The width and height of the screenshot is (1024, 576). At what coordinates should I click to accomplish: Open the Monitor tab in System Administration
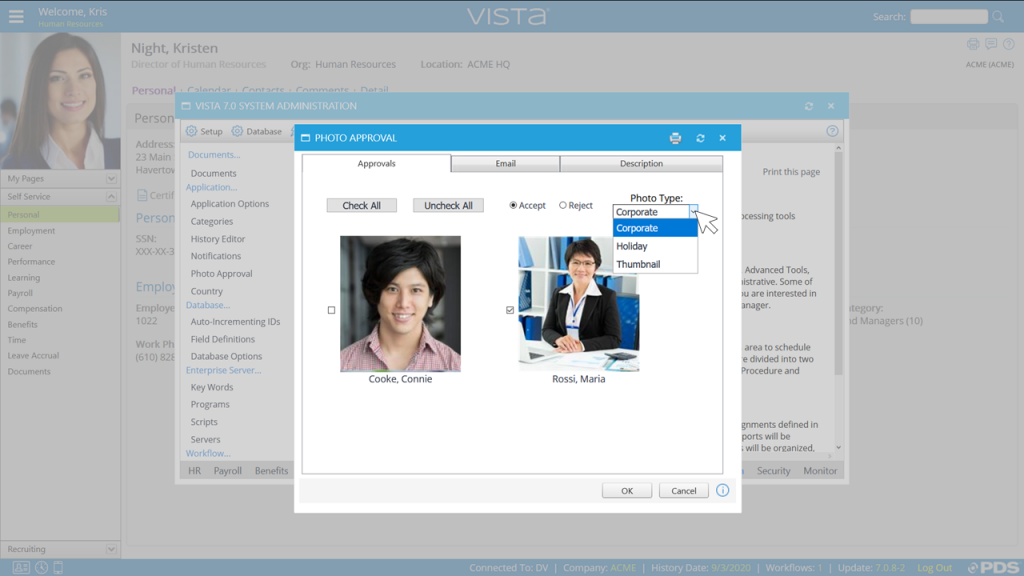(820, 471)
